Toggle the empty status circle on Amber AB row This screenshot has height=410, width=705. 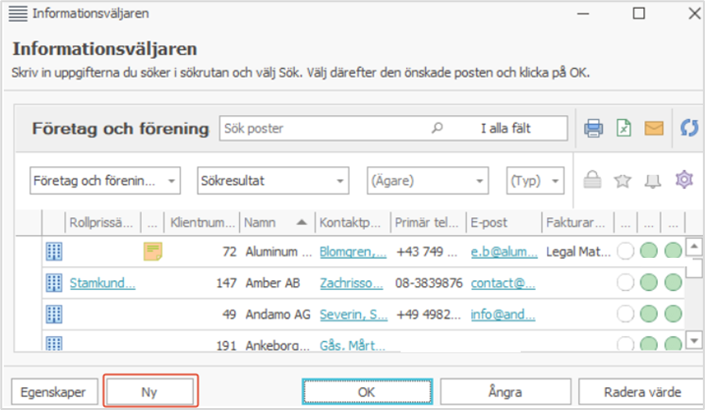pyautogui.click(x=627, y=283)
